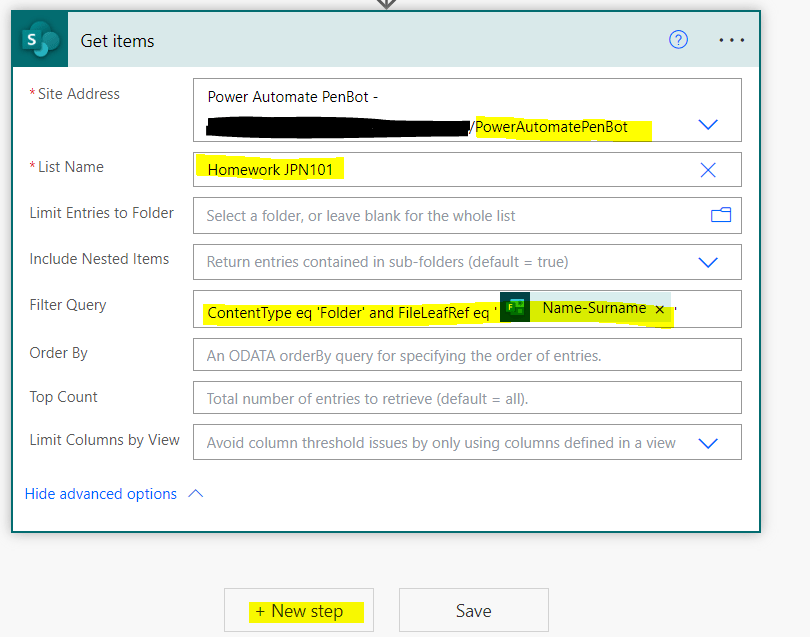The width and height of the screenshot is (810, 637).
Task: Open the help question mark icon
Action: point(679,40)
